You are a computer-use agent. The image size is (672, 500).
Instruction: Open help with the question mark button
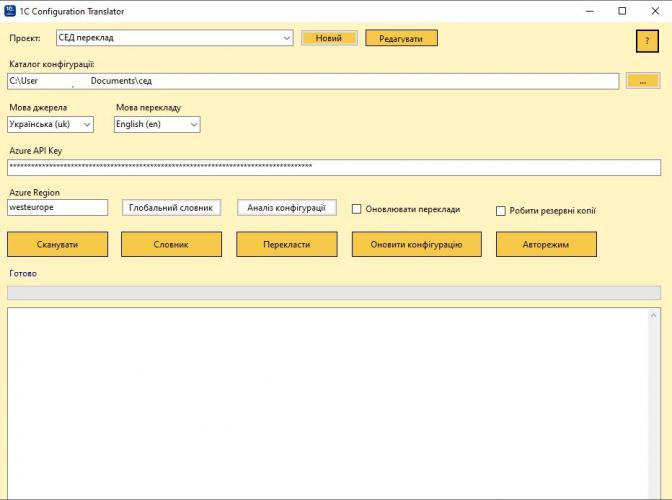(647, 41)
